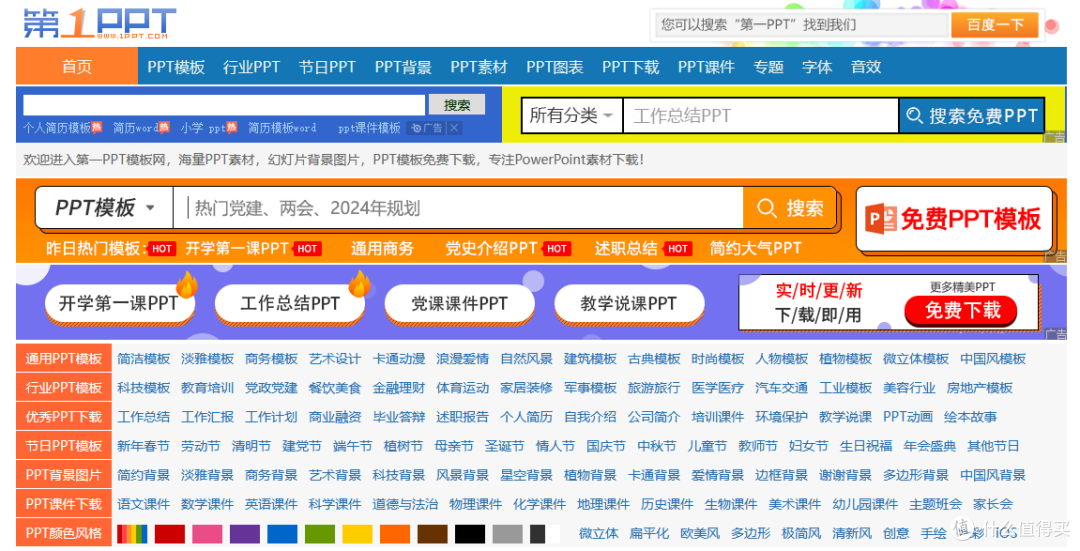Select the blue color swatch
The width and height of the screenshot is (1080, 551).
(x=282, y=534)
